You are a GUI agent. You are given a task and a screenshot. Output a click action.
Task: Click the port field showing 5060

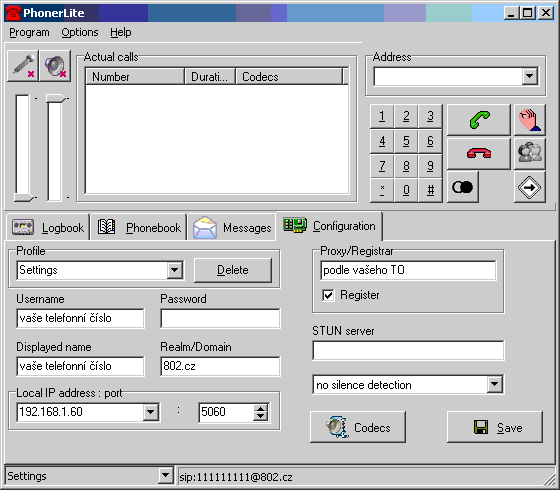[226, 412]
